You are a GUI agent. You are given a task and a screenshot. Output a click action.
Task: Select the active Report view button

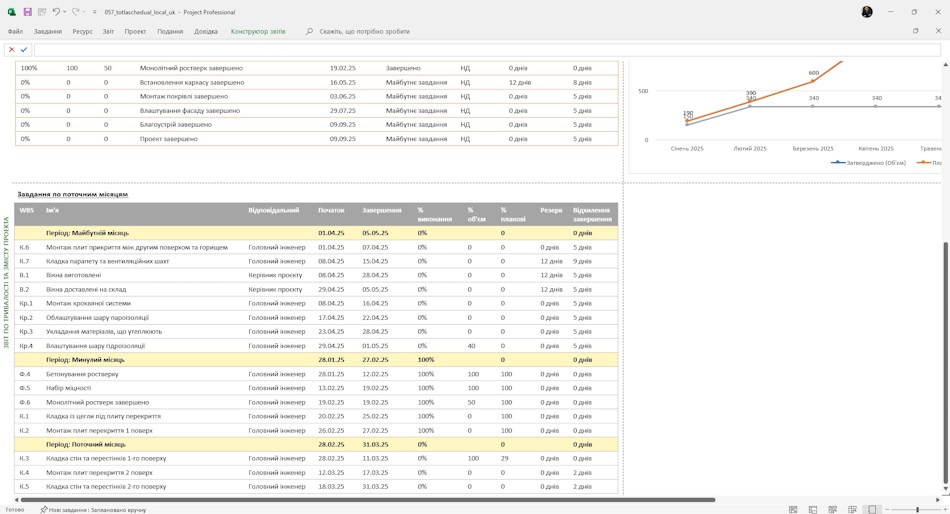[872, 510]
